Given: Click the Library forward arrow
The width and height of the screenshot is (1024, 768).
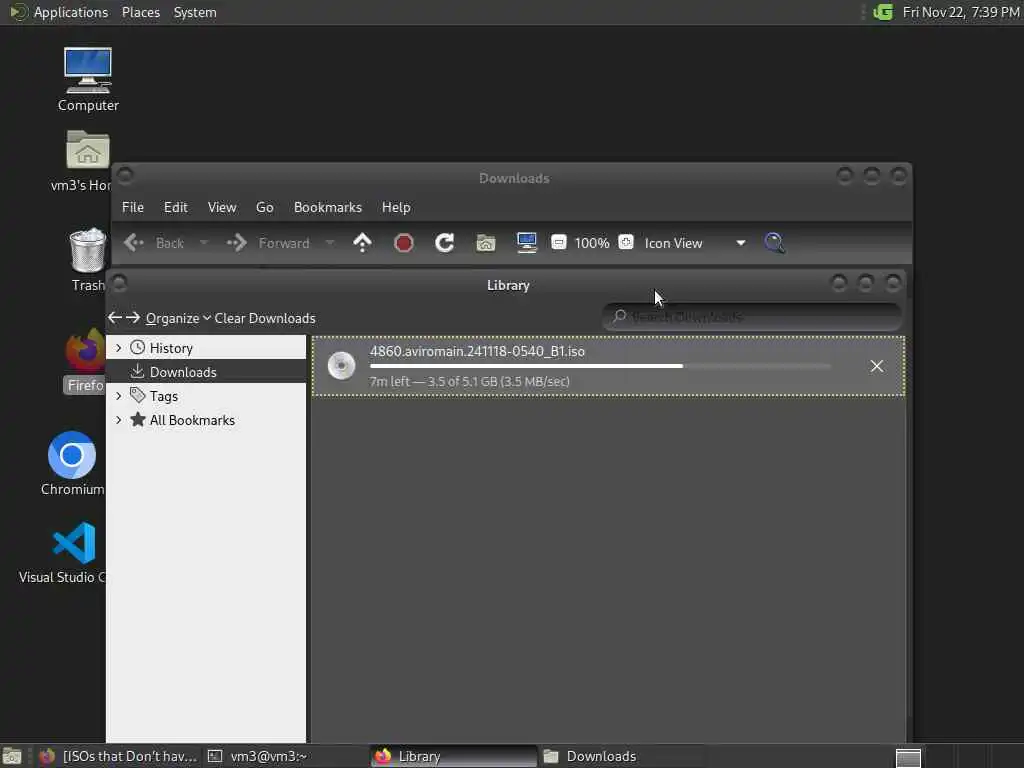Looking at the screenshot, I should click(133, 317).
